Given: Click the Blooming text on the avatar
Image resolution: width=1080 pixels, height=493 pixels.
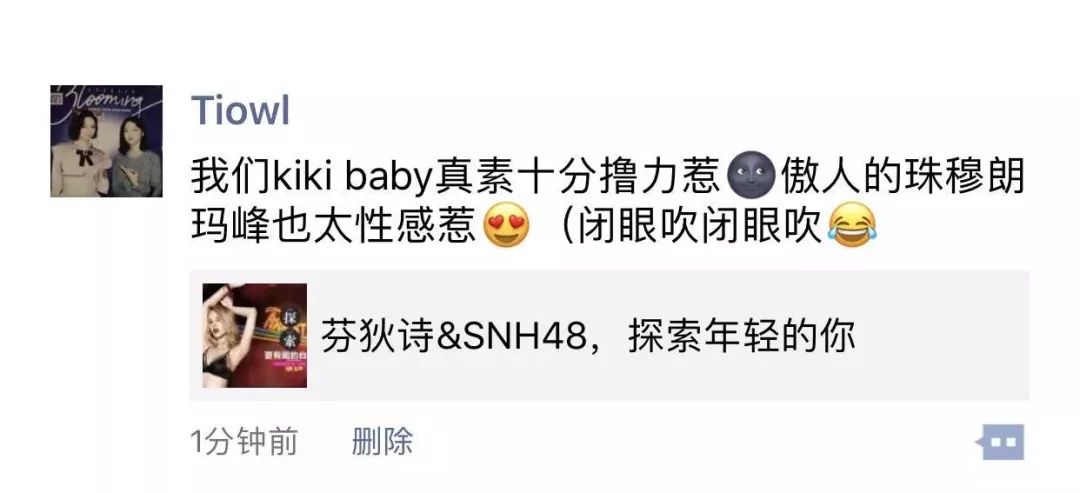Looking at the screenshot, I should (103, 101).
